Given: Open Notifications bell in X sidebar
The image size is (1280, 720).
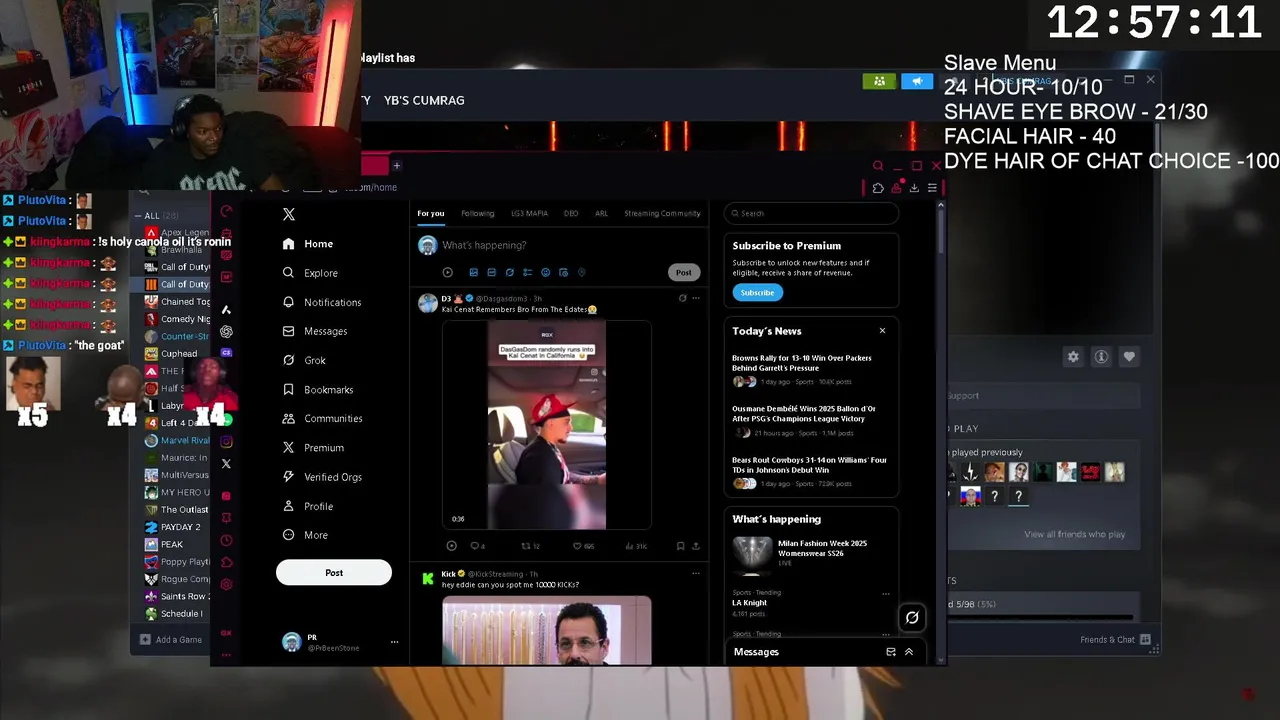Looking at the screenshot, I should 289,302.
